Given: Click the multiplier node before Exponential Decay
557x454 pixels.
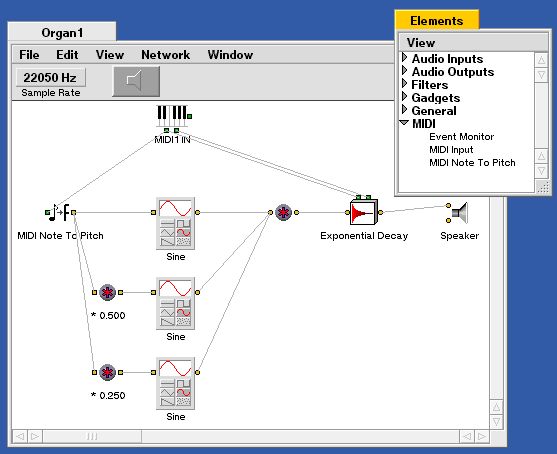Looking at the screenshot, I should tap(283, 212).
